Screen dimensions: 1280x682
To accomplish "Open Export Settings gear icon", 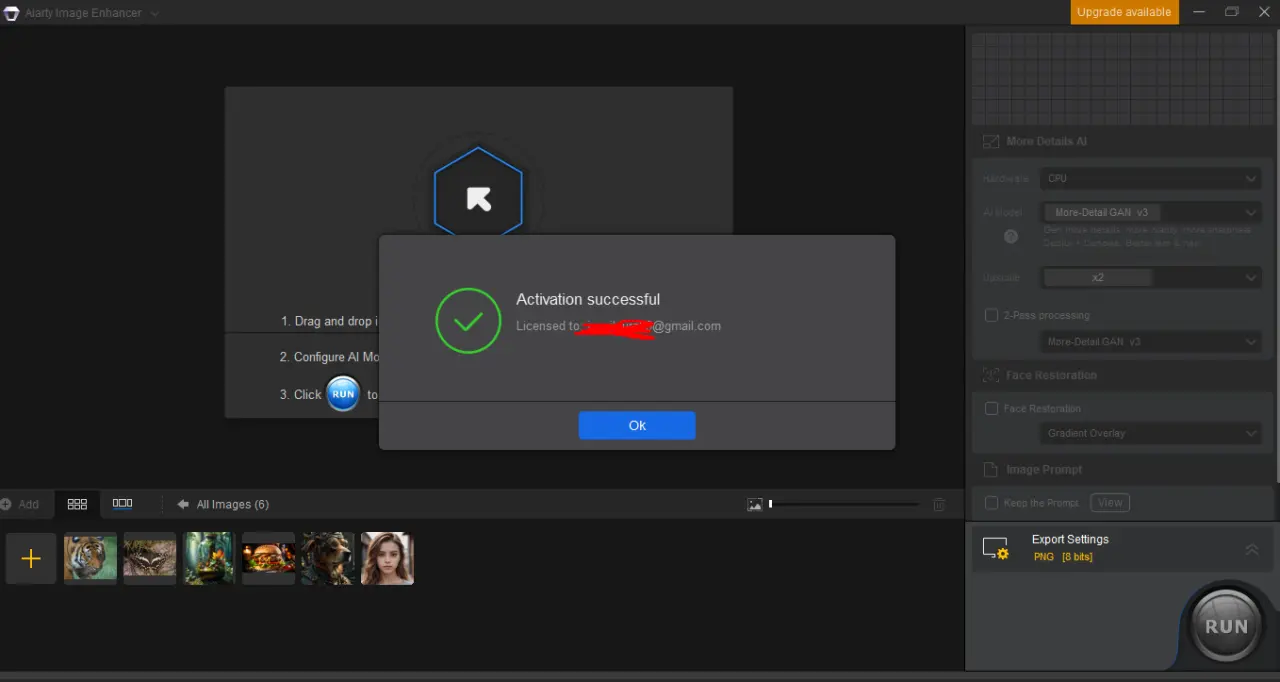I will pos(995,548).
